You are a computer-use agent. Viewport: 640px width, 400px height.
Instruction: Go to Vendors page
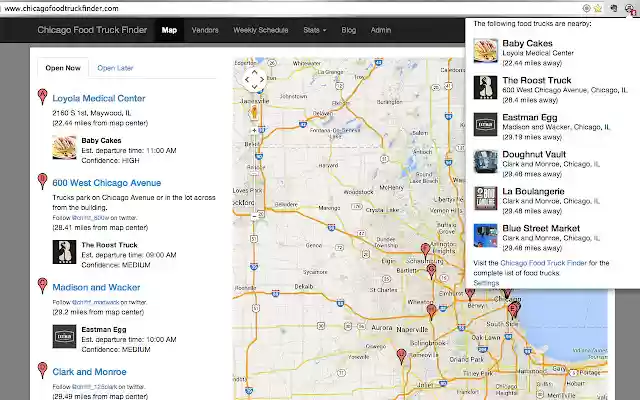(x=205, y=30)
